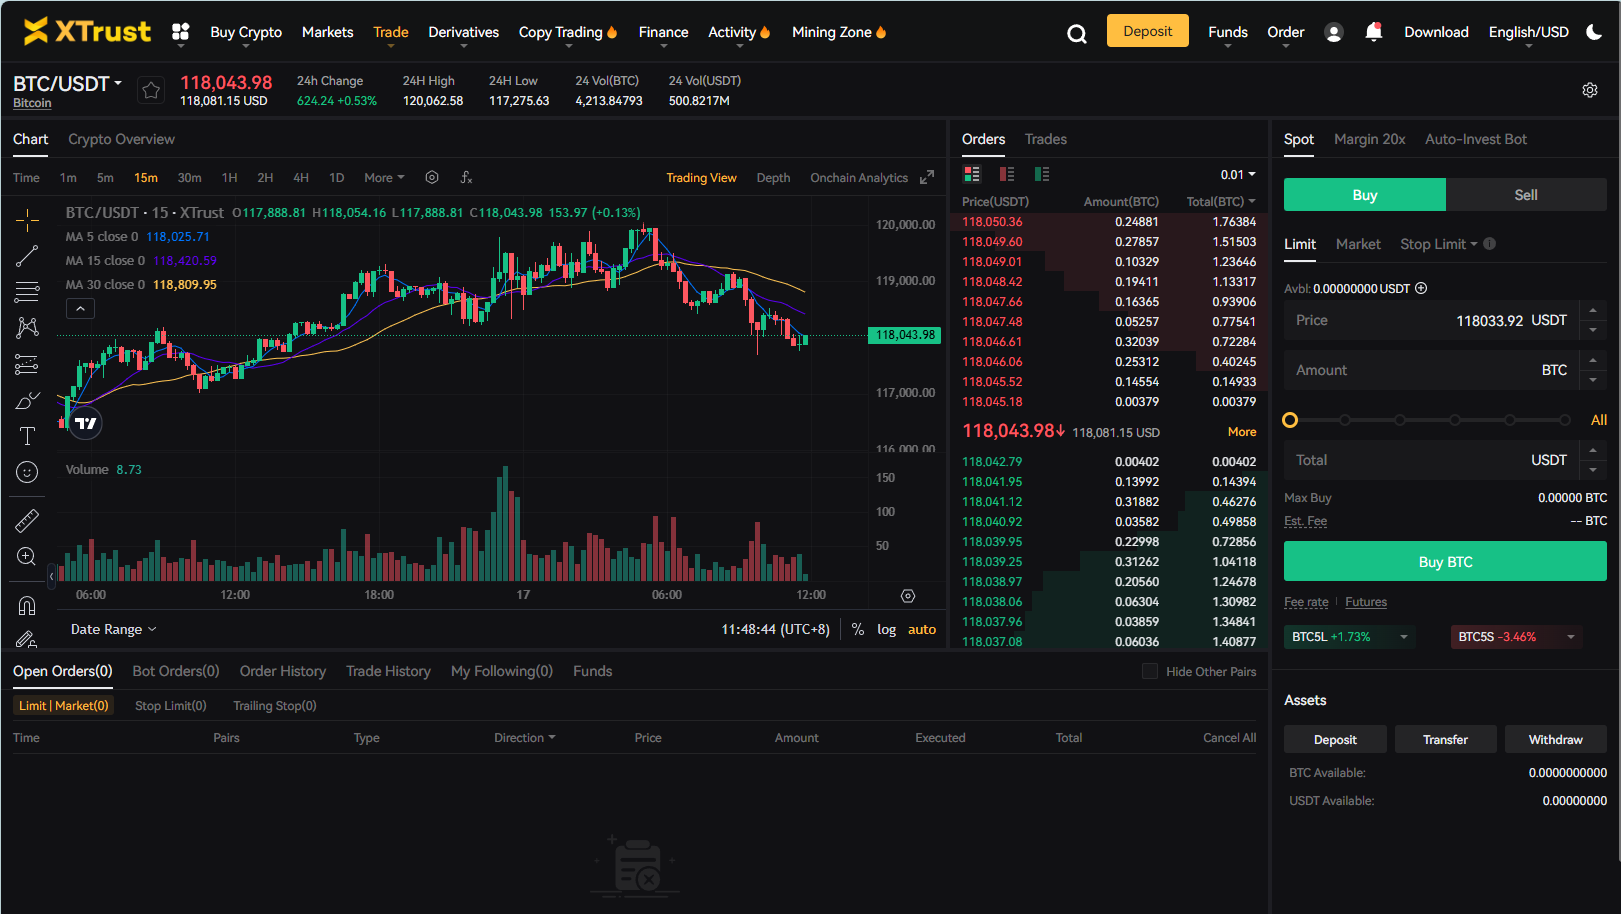Viewport: 1621px width, 914px height.
Task: Open the notification bell in the header
Action: click(x=1374, y=32)
